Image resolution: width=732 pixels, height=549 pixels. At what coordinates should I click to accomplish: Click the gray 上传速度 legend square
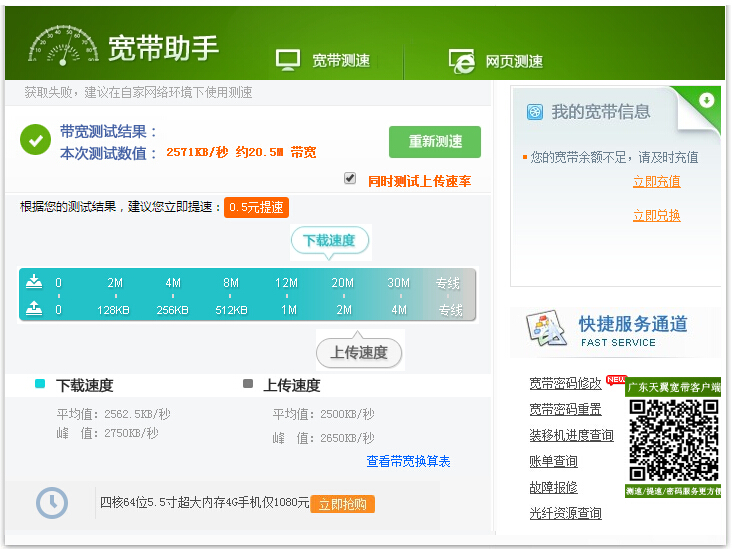pyautogui.click(x=248, y=384)
